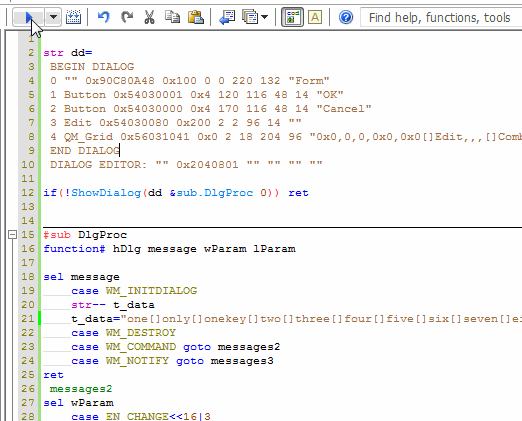Click the go back arrow icon
Screen dimensions: 522x421
click(x=227, y=17)
